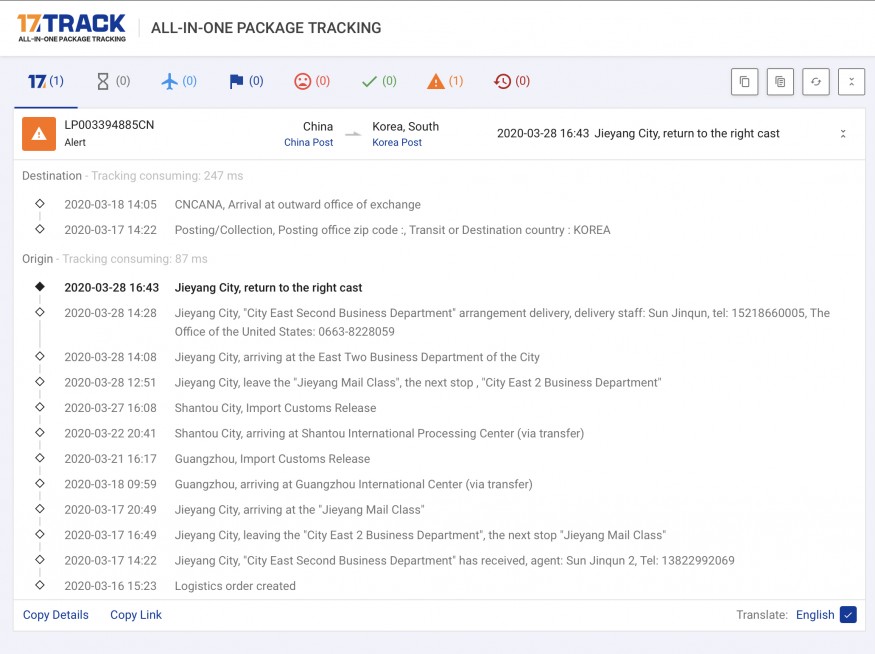Click the diamond marker for 2020-03-18 14:05
Image resolution: width=875 pixels, height=654 pixels.
(x=40, y=204)
